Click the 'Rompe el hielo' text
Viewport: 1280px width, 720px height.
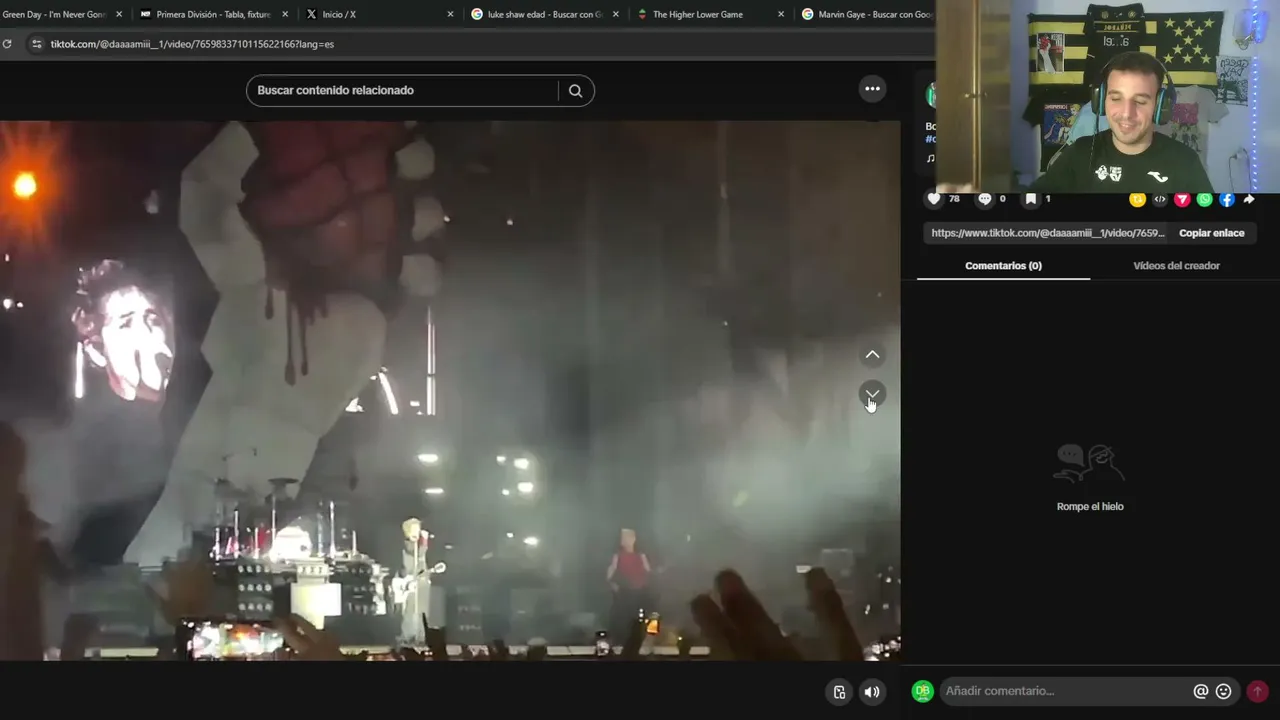coord(1090,507)
